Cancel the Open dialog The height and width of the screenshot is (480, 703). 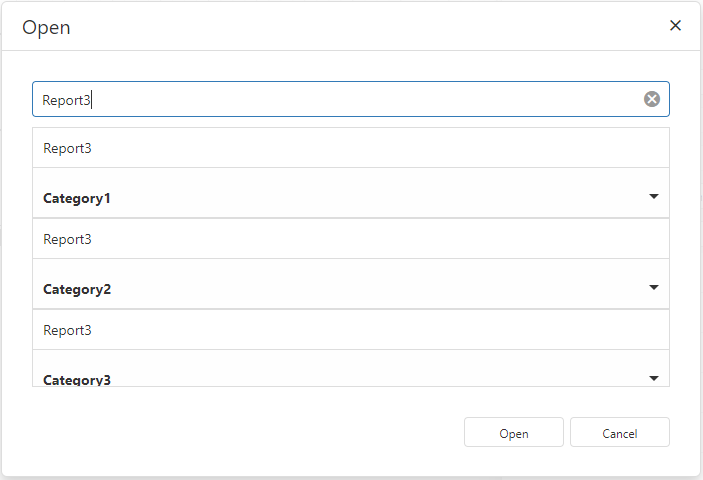pyautogui.click(x=620, y=432)
